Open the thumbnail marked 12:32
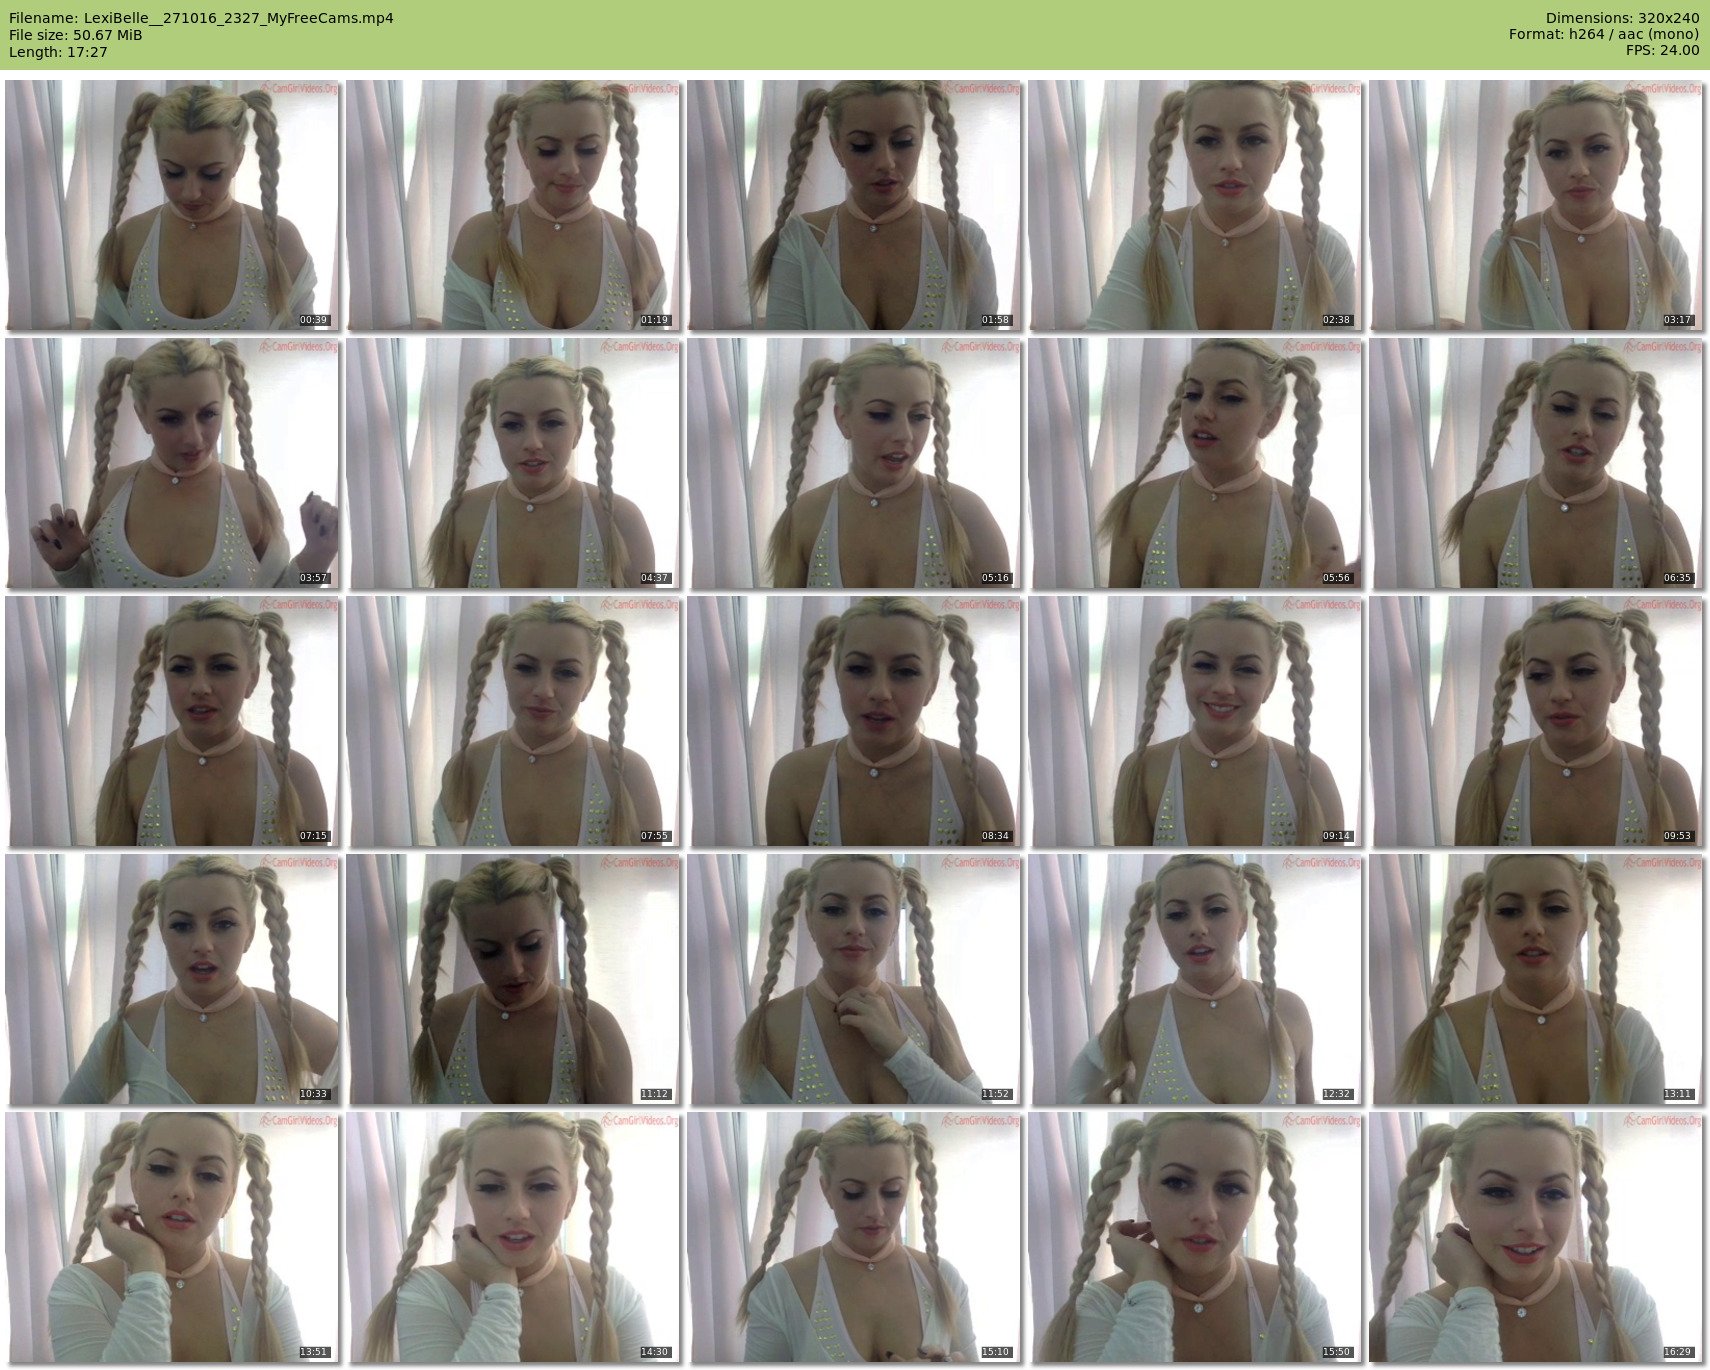The image size is (1710, 1370). [x=1195, y=979]
